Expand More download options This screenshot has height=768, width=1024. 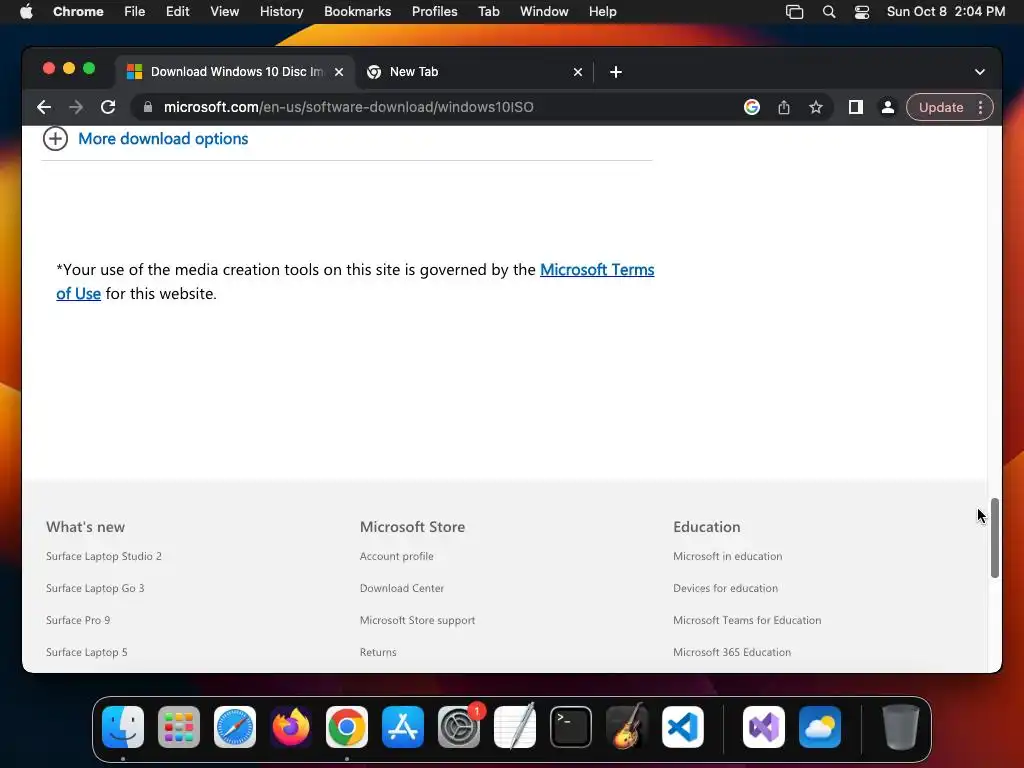145,138
